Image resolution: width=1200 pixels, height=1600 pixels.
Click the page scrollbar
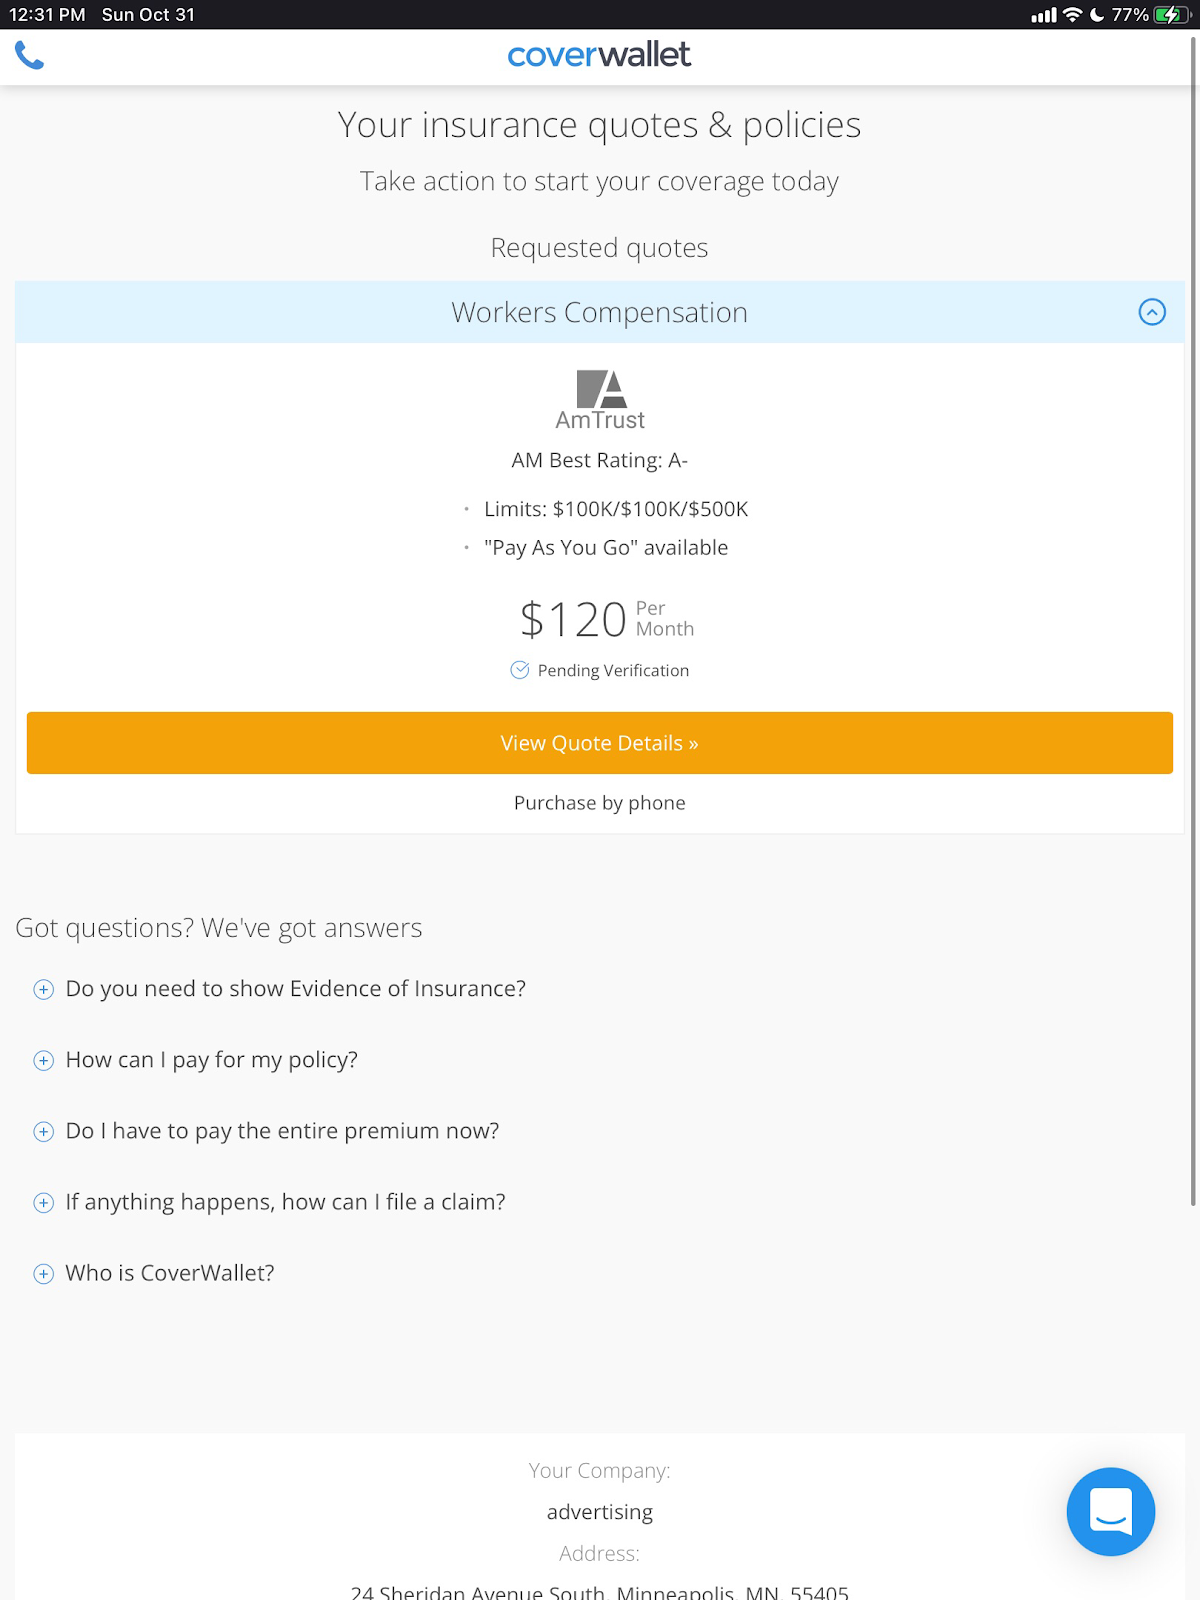point(1193,620)
